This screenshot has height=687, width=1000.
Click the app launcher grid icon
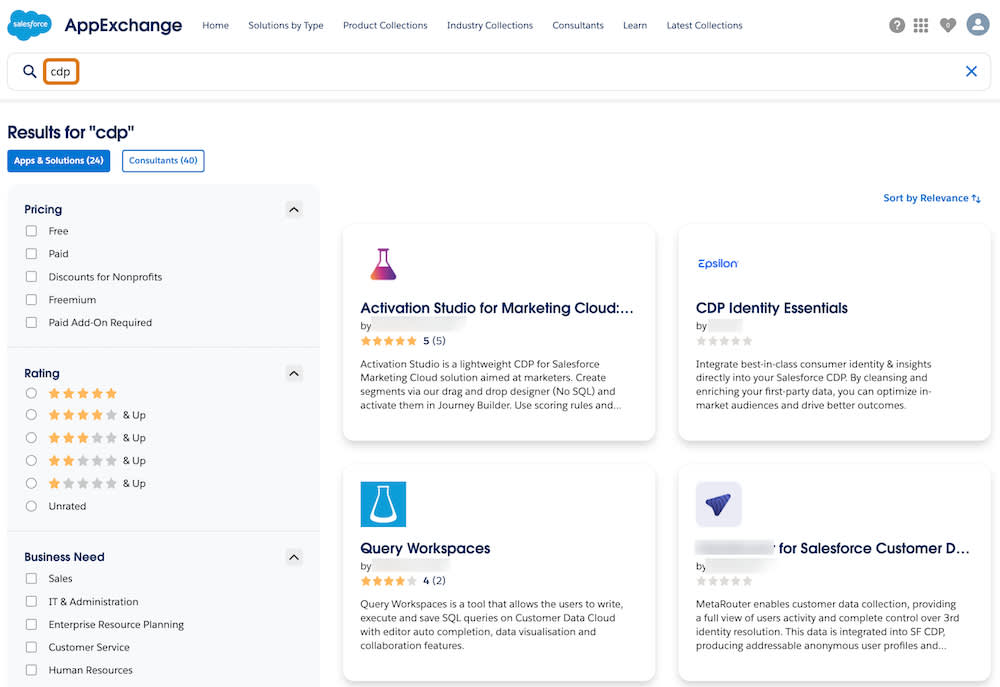pyautogui.click(x=921, y=24)
